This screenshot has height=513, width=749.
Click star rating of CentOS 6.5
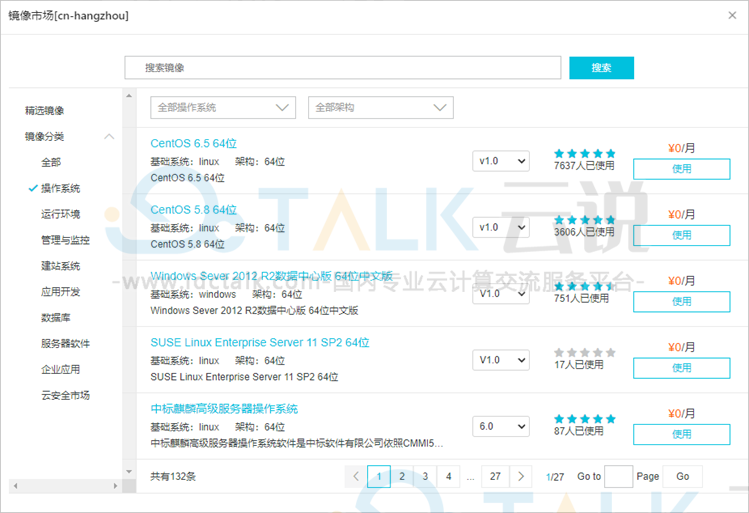pos(585,153)
